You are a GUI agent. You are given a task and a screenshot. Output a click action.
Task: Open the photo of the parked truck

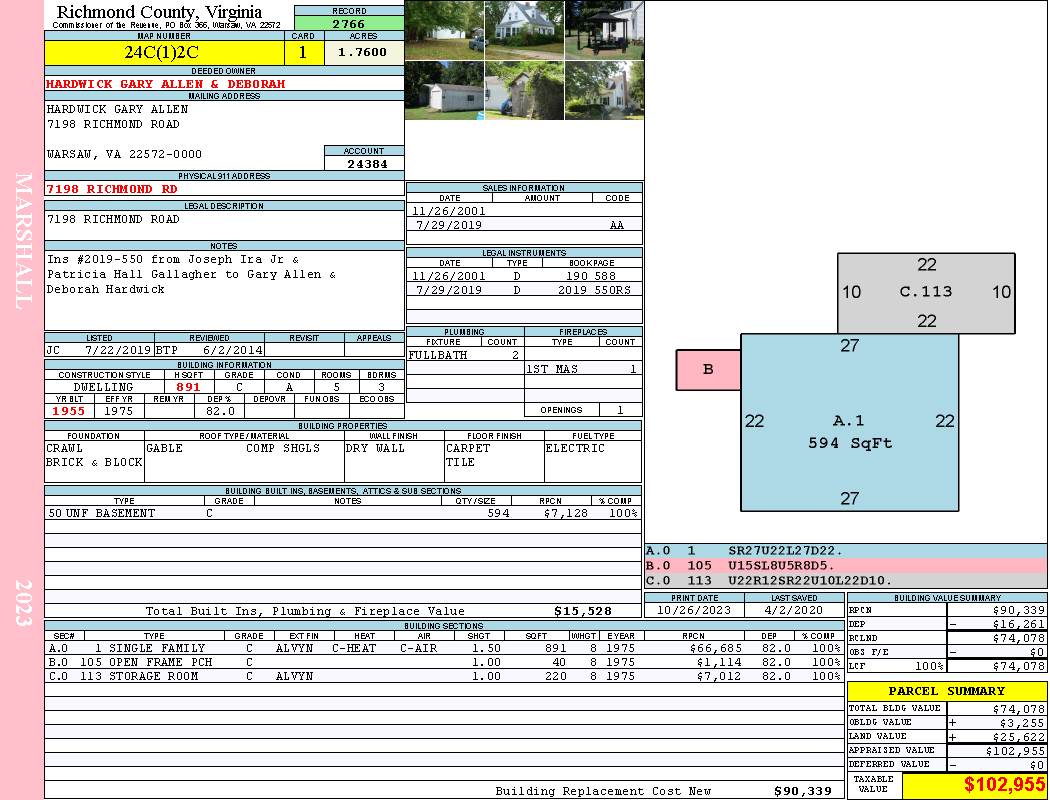[x=444, y=30]
